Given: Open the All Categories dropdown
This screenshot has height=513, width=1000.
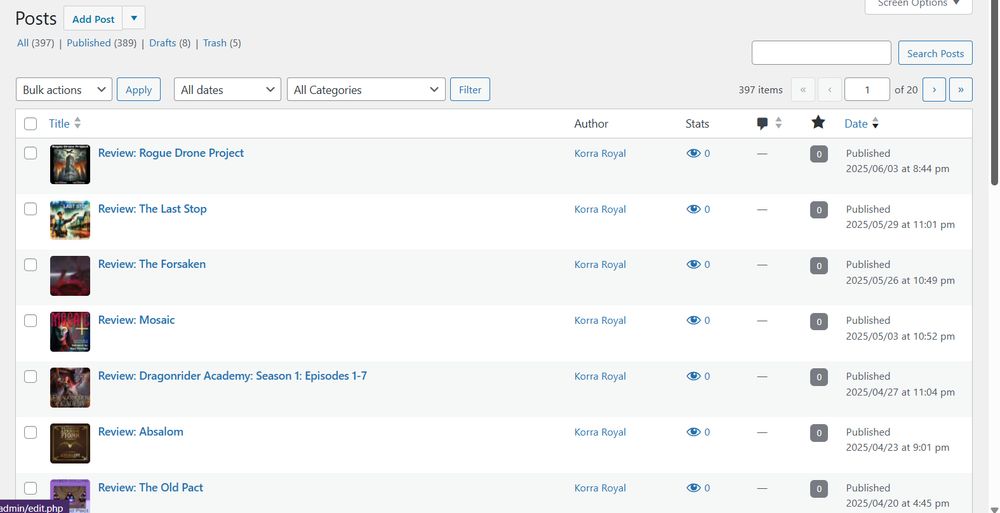Looking at the screenshot, I should pos(366,90).
